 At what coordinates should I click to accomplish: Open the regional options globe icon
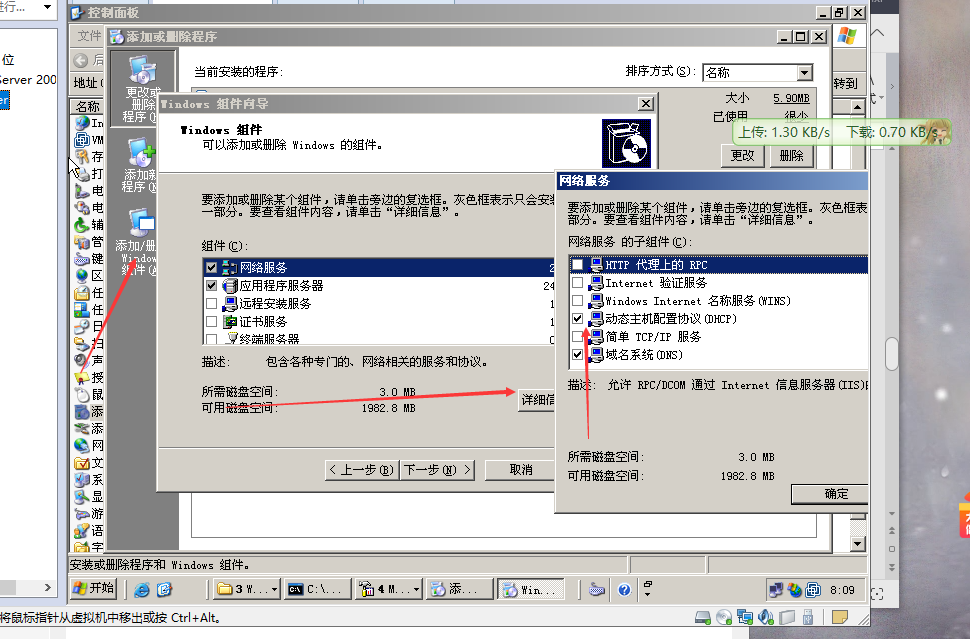pos(82,275)
